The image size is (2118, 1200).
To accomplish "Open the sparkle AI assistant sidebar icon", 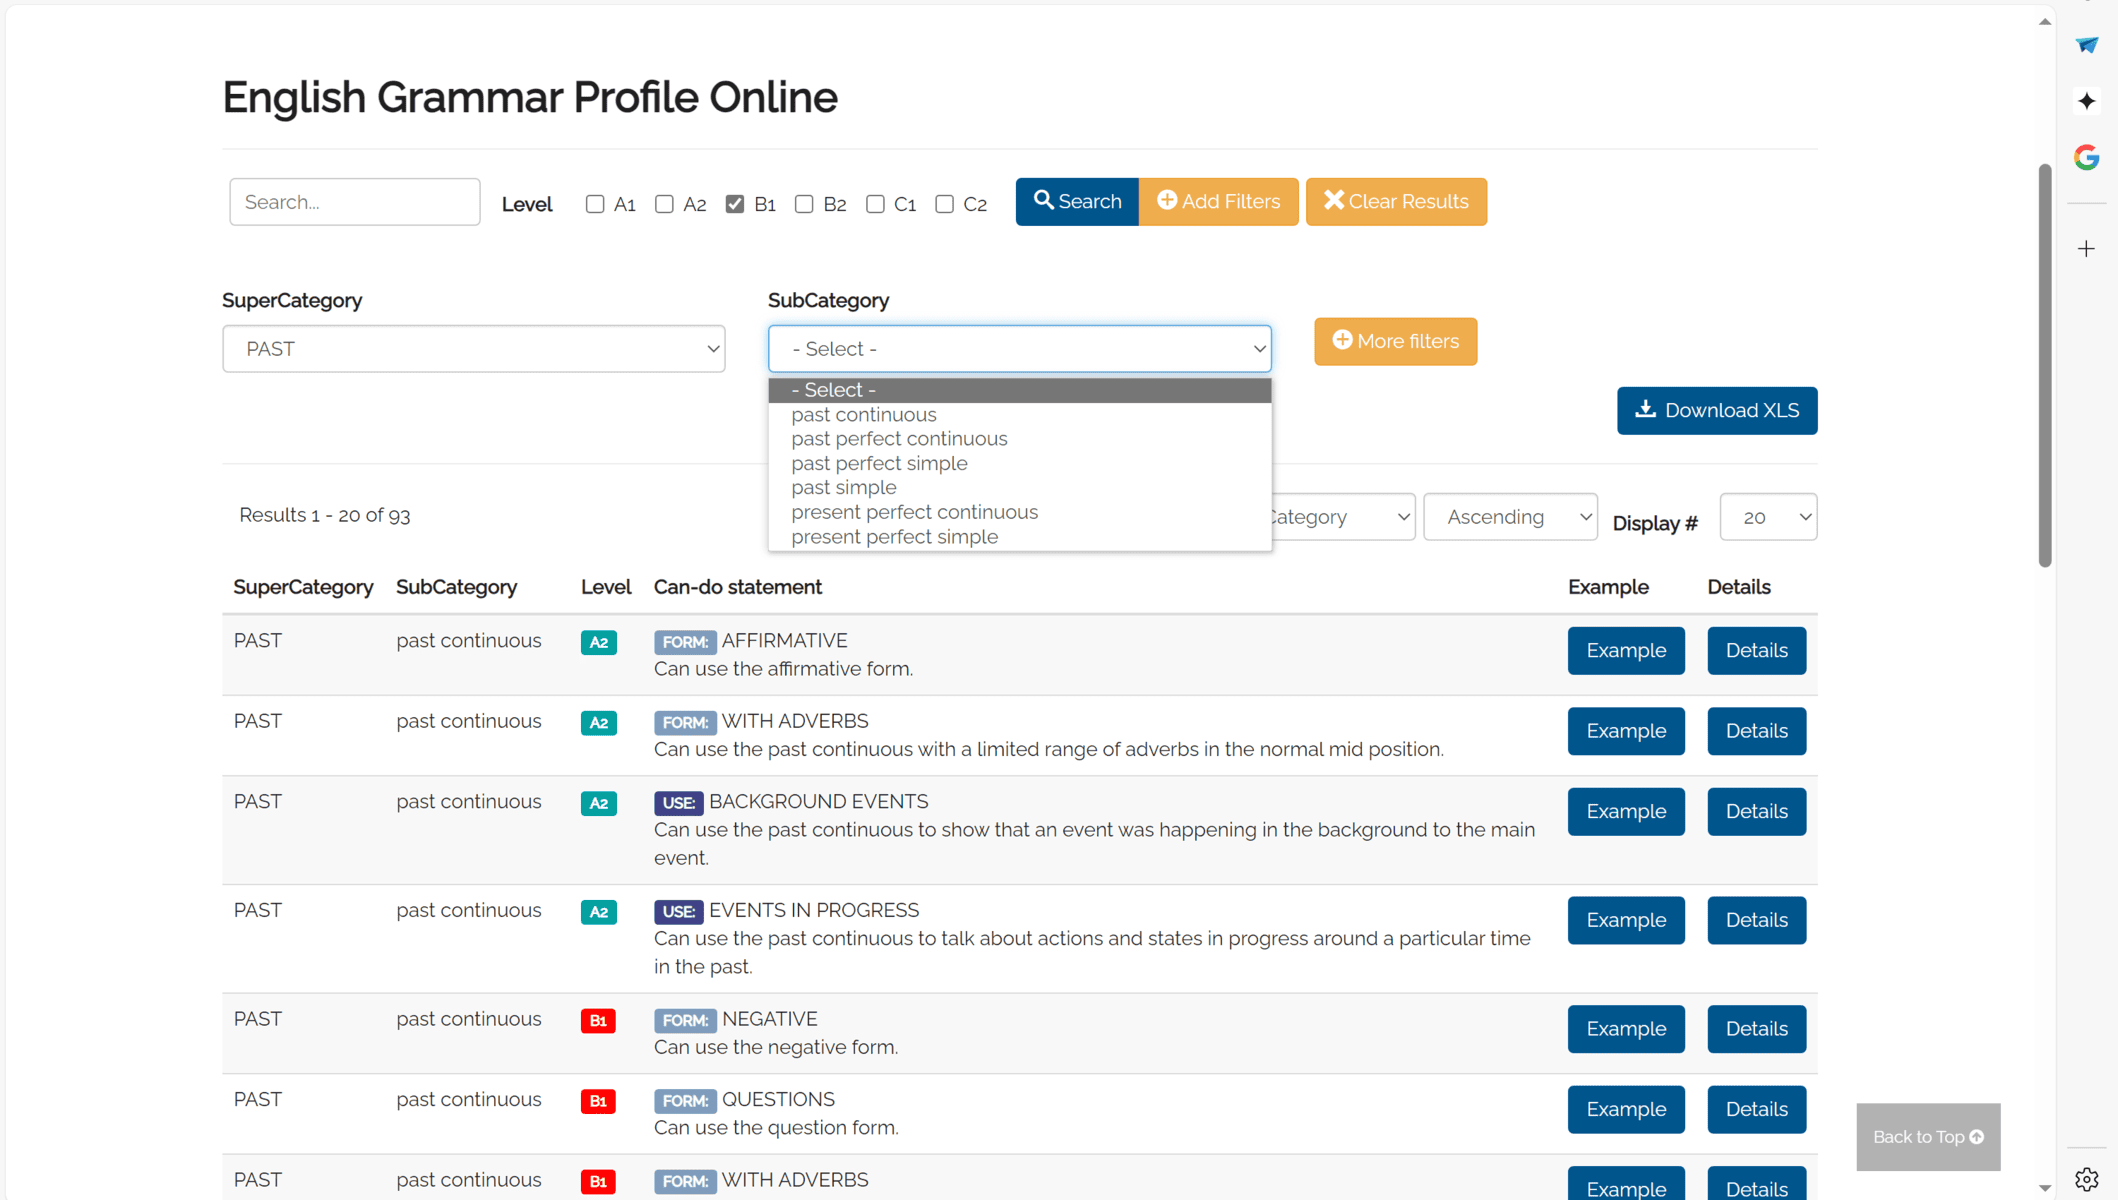I will coord(2086,101).
